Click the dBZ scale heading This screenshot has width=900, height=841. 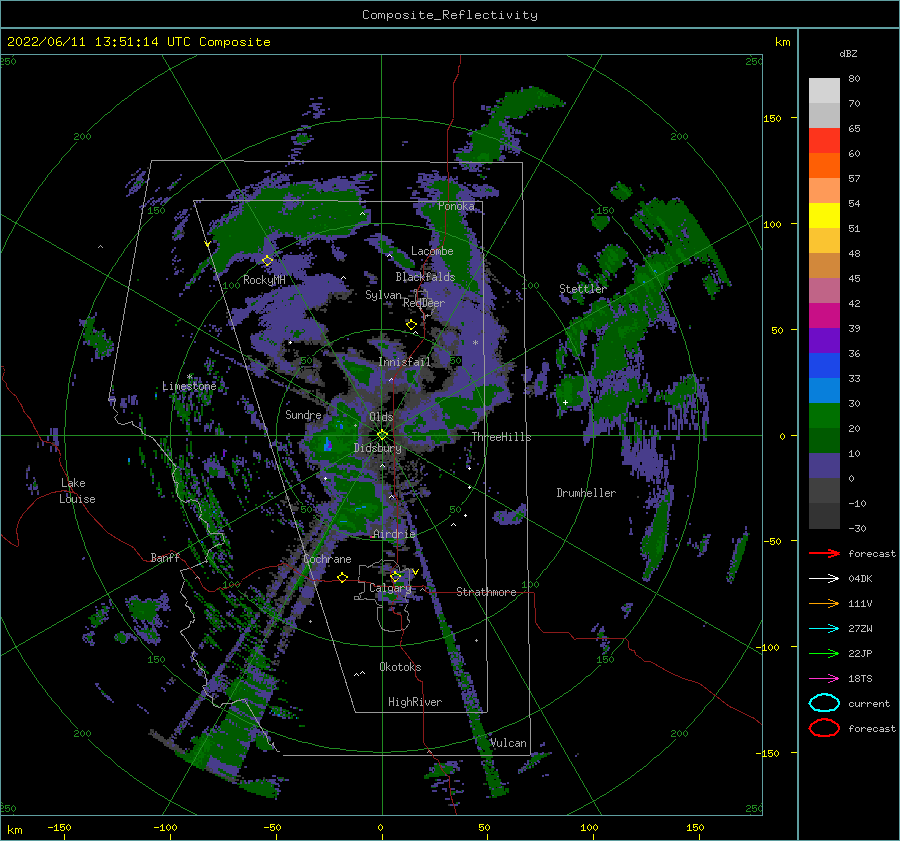click(x=848, y=53)
